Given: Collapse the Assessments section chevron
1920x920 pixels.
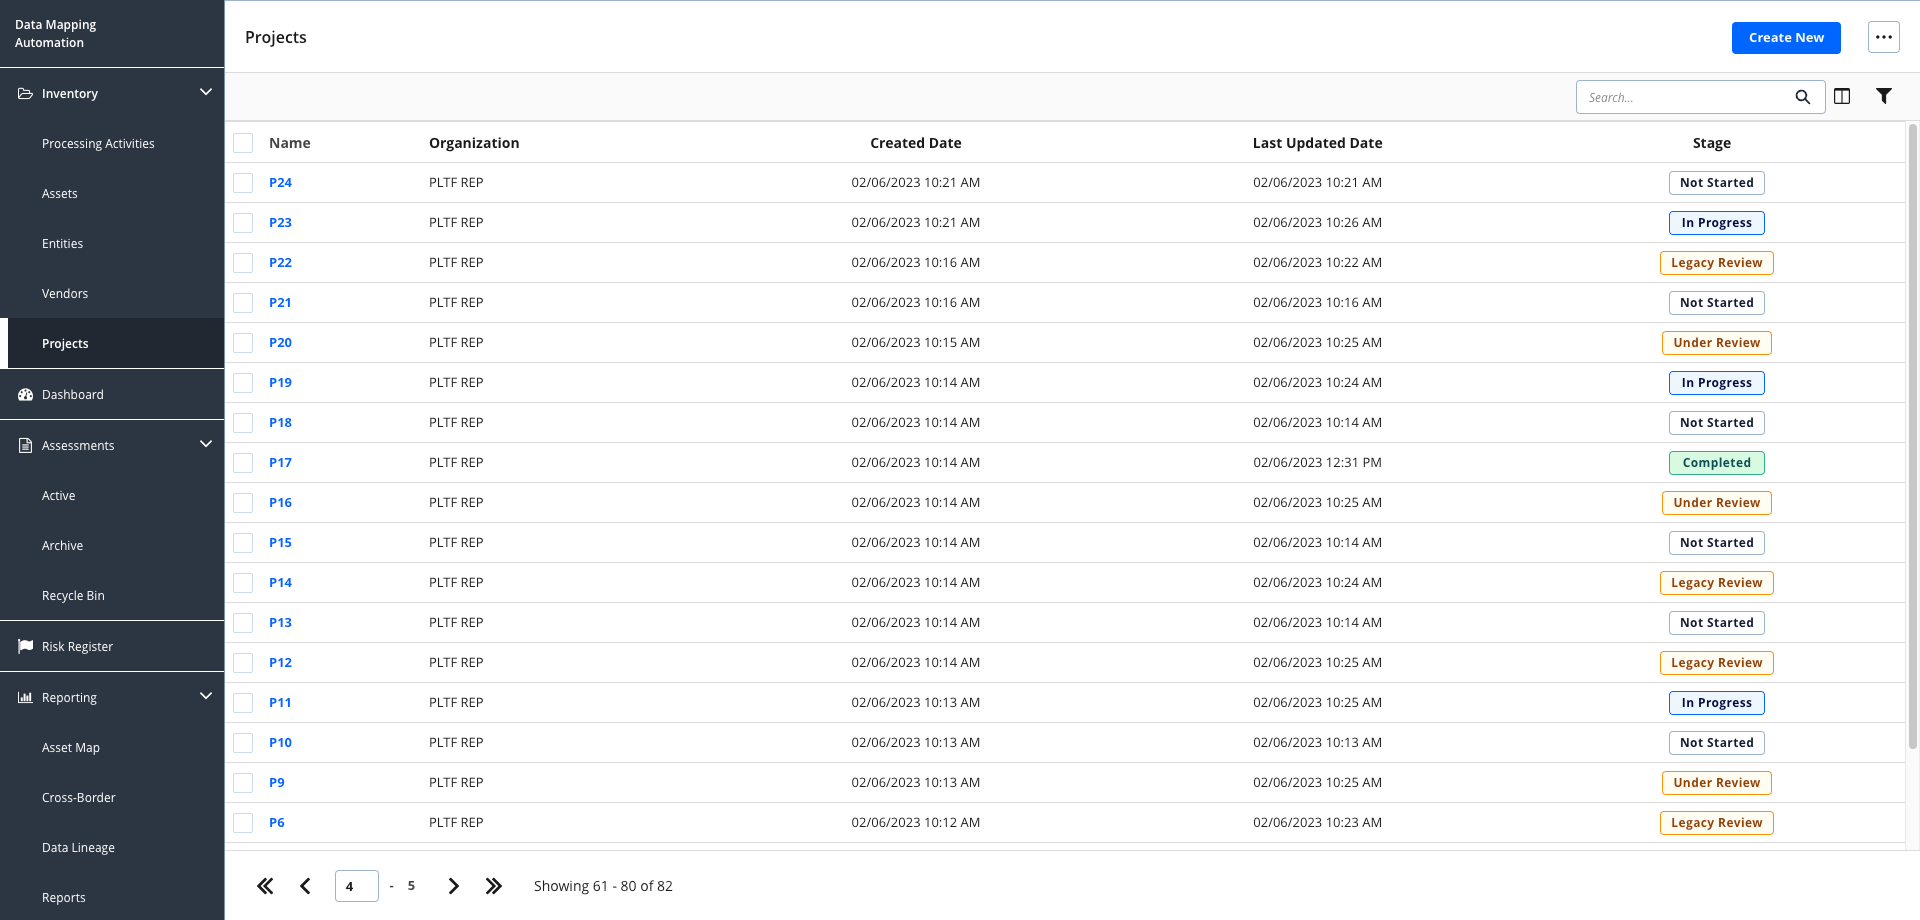Looking at the screenshot, I should [206, 445].
